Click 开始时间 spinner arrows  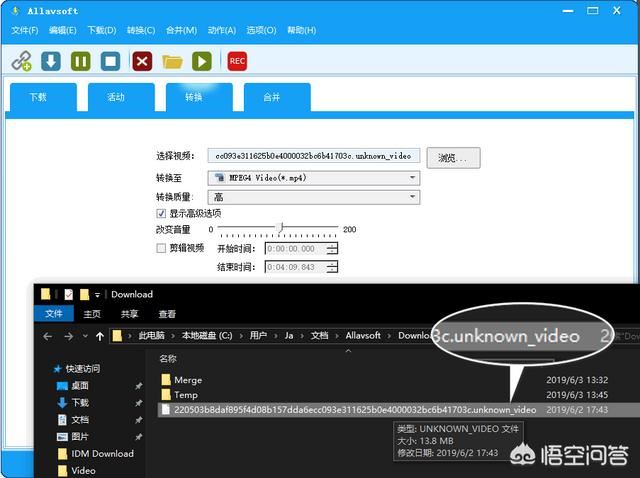tap(333, 248)
